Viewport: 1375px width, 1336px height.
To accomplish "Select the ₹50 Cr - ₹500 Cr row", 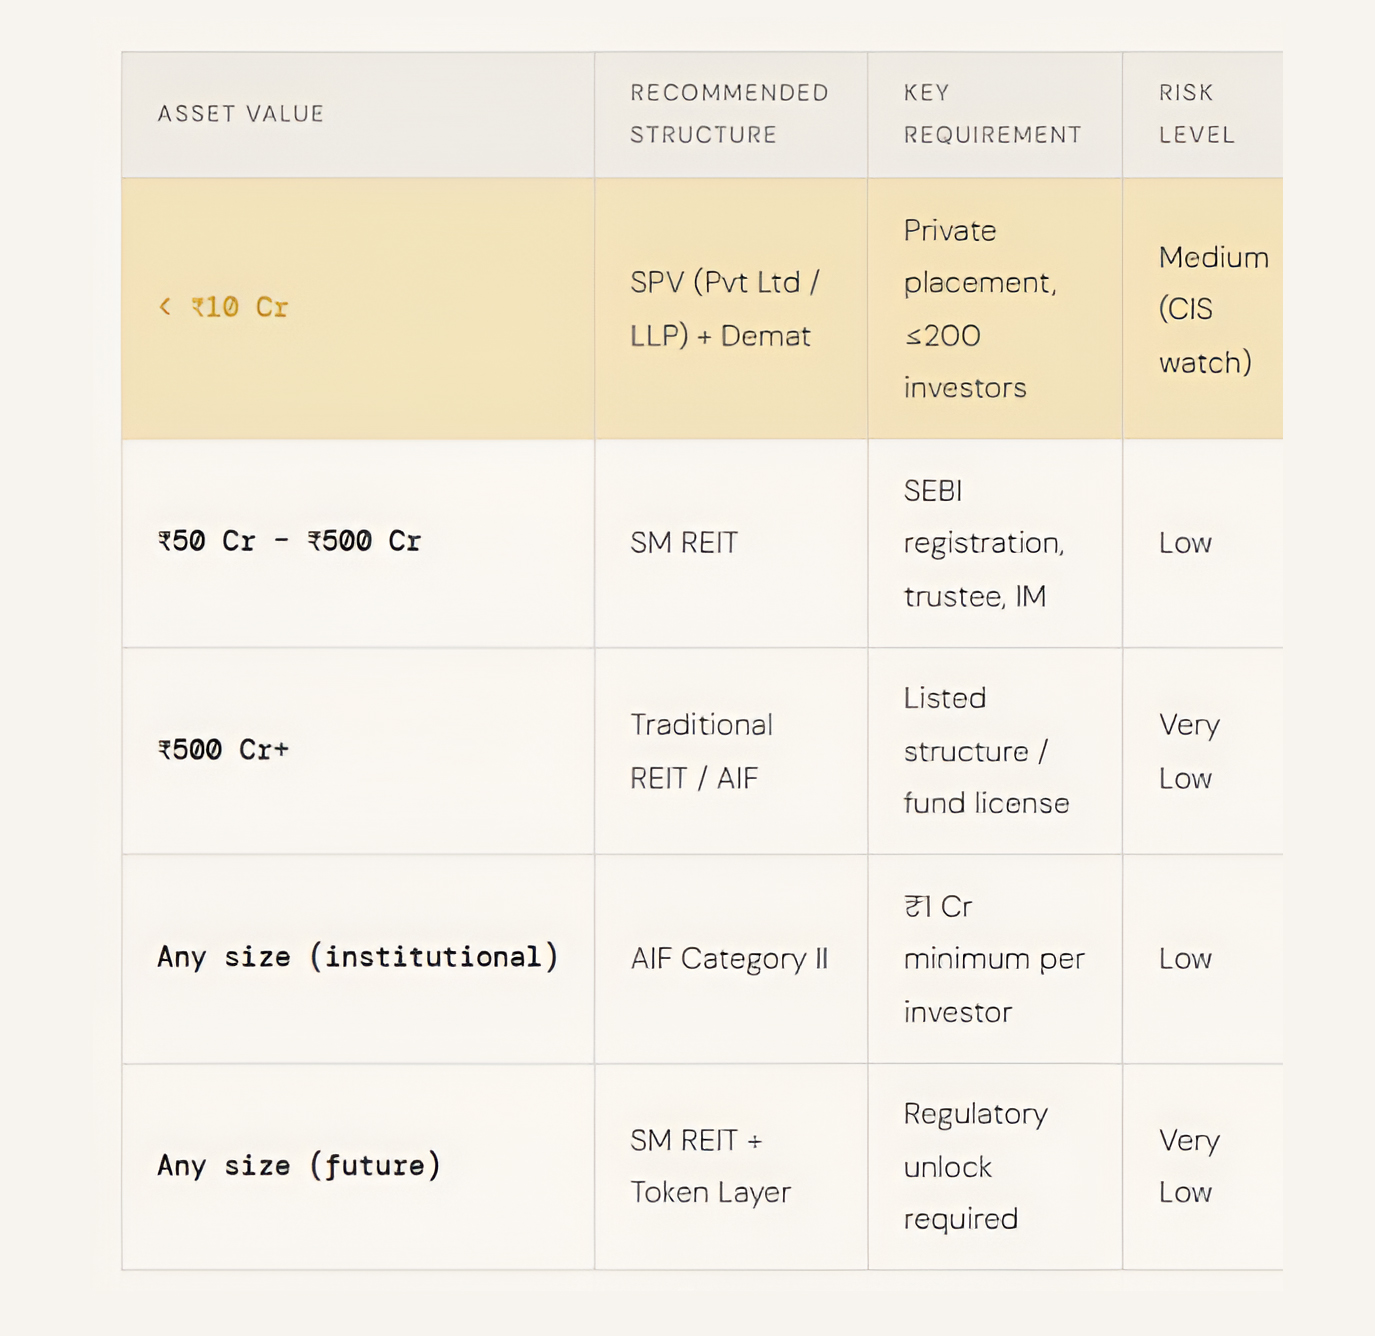I will (289, 541).
